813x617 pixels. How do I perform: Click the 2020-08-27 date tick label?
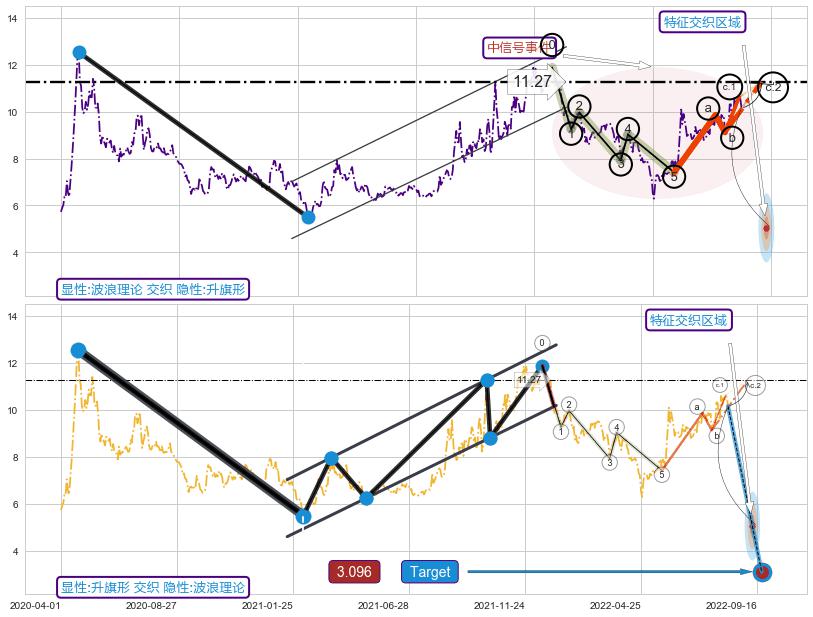pyautogui.click(x=151, y=606)
